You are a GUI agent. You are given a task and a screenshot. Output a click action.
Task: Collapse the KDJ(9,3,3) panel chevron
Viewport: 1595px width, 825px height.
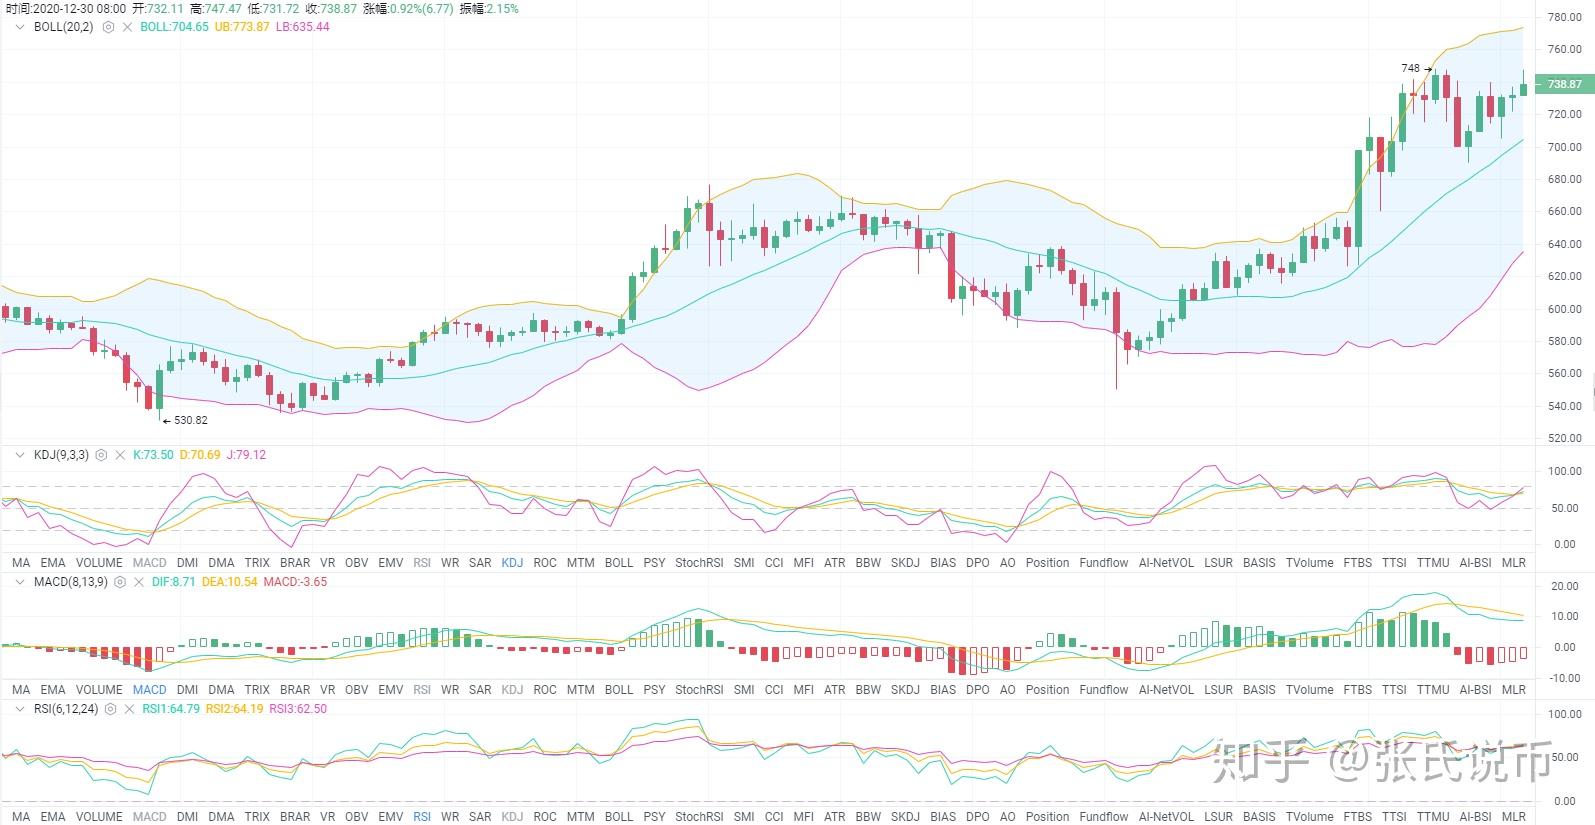tap(19, 455)
